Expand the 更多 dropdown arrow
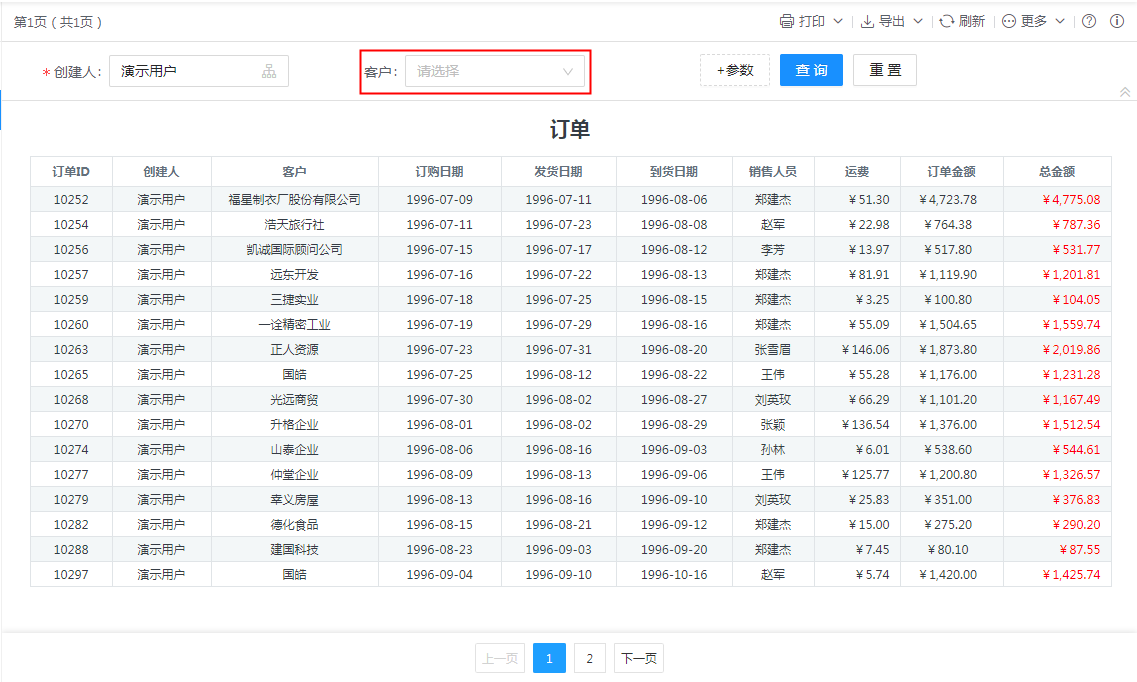Image resolution: width=1137 pixels, height=682 pixels. point(1060,21)
